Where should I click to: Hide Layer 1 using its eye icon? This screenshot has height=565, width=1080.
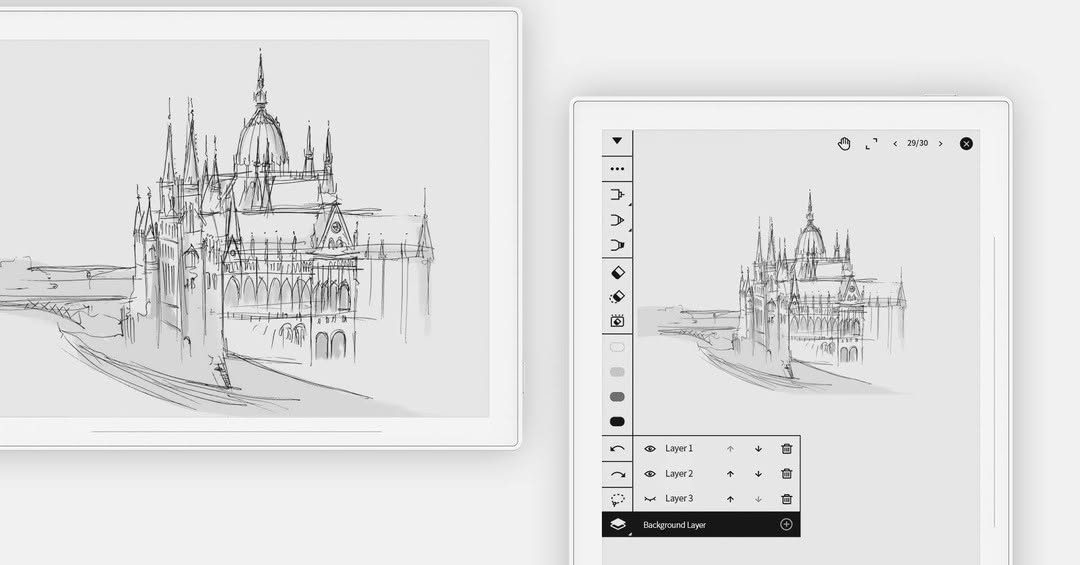650,449
